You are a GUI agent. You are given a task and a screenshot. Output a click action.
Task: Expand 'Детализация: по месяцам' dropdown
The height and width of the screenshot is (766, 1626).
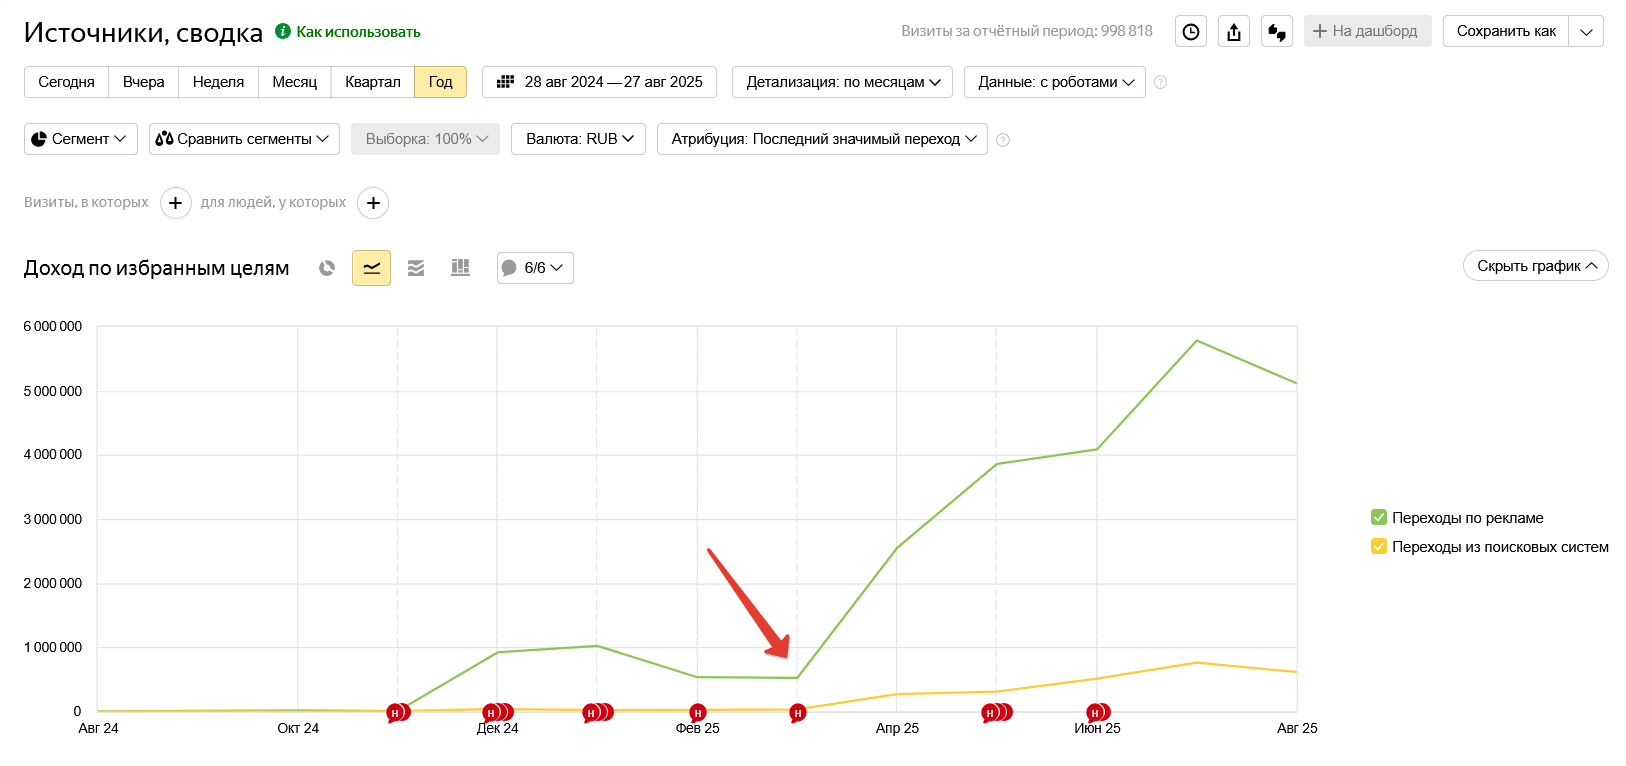(x=842, y=82)
